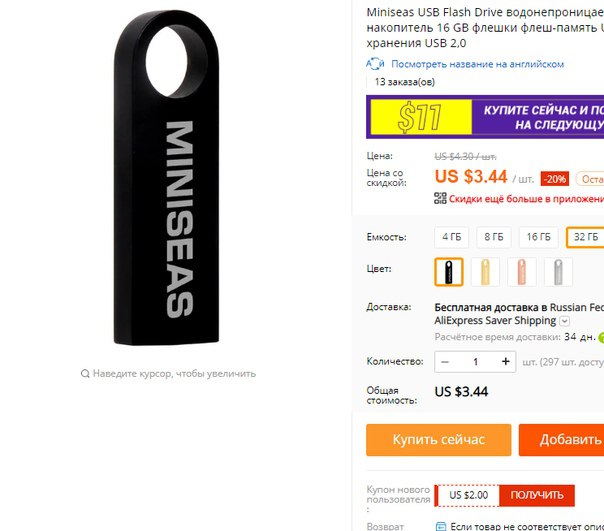Click the magnifier icon under the product image

pyautogui.click(x=85, y=373)
